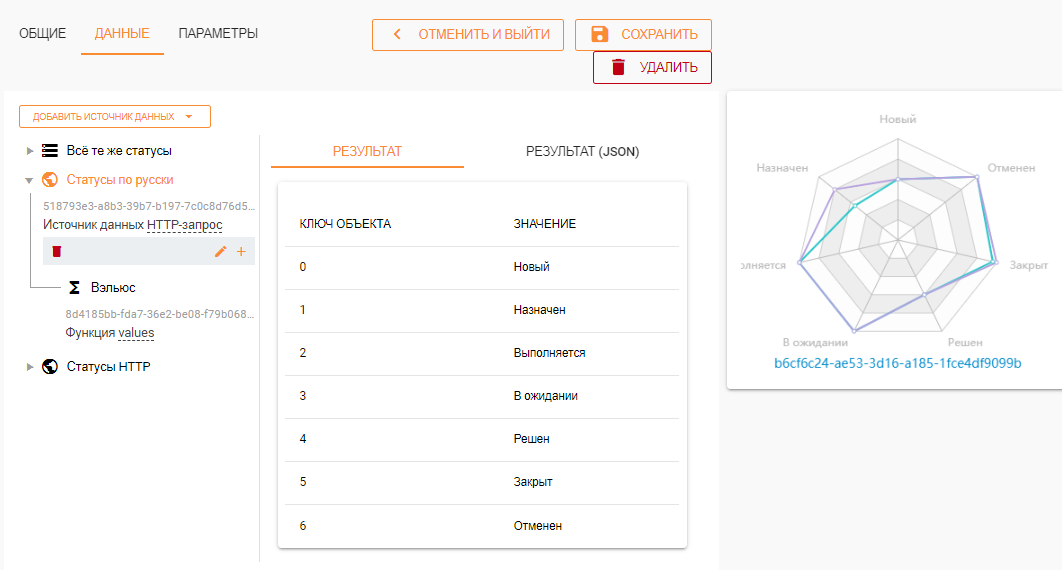The height and width of the screenshot is (570, 1062).
Task: Go to the ОБЩИЕ tab
Action: pyautogui.click(x=43, y=34)
